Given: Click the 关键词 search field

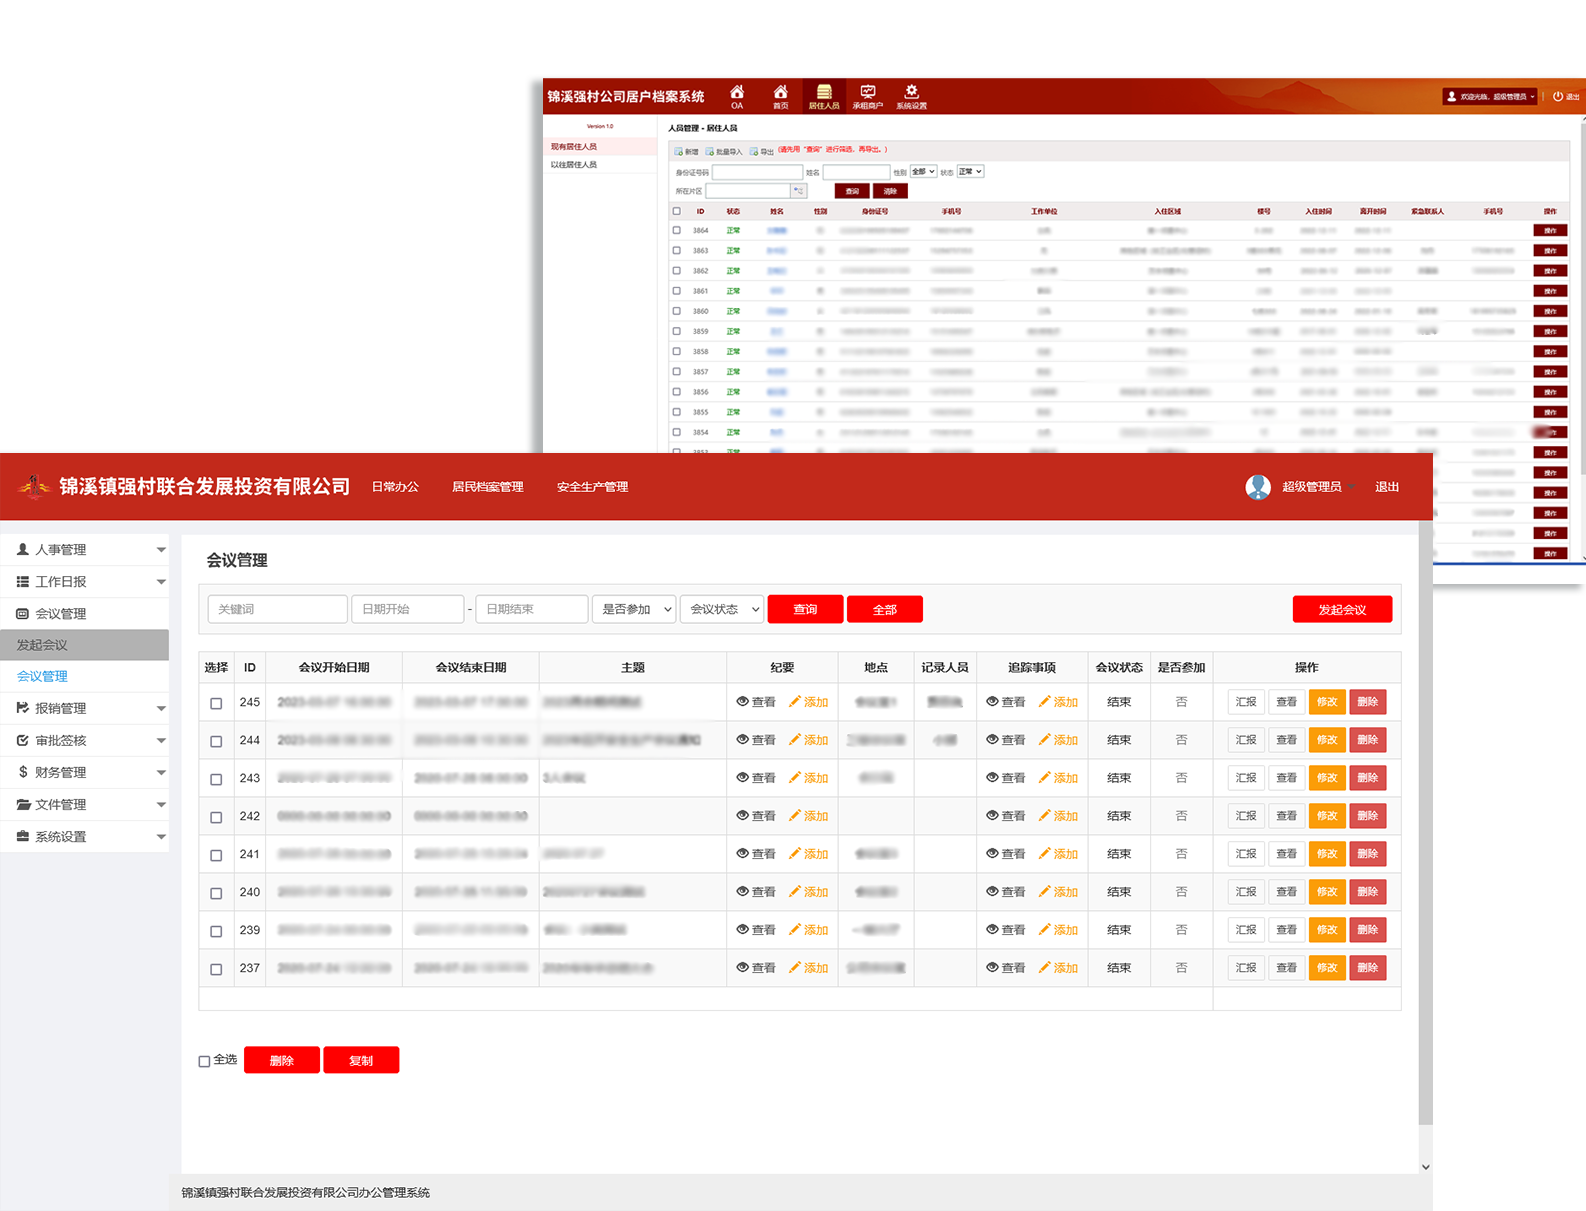Looking at the screenshot, I should point(277,609).
